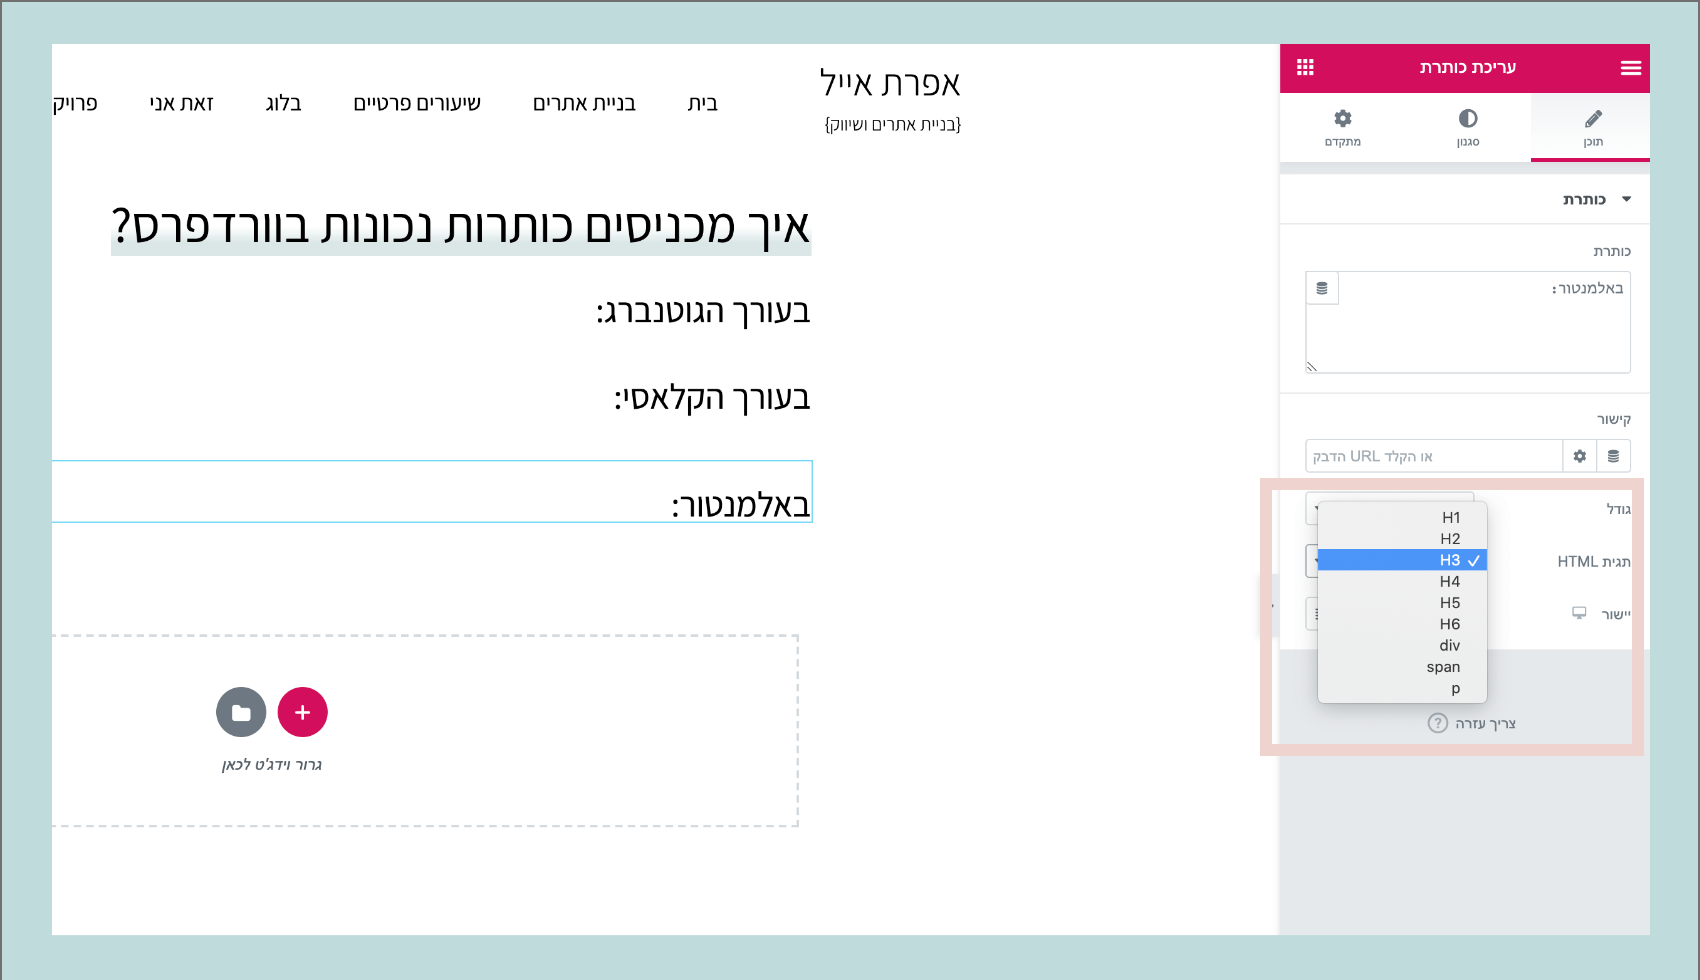
Task: Click the add new section plus button
Action: [302, 712]
